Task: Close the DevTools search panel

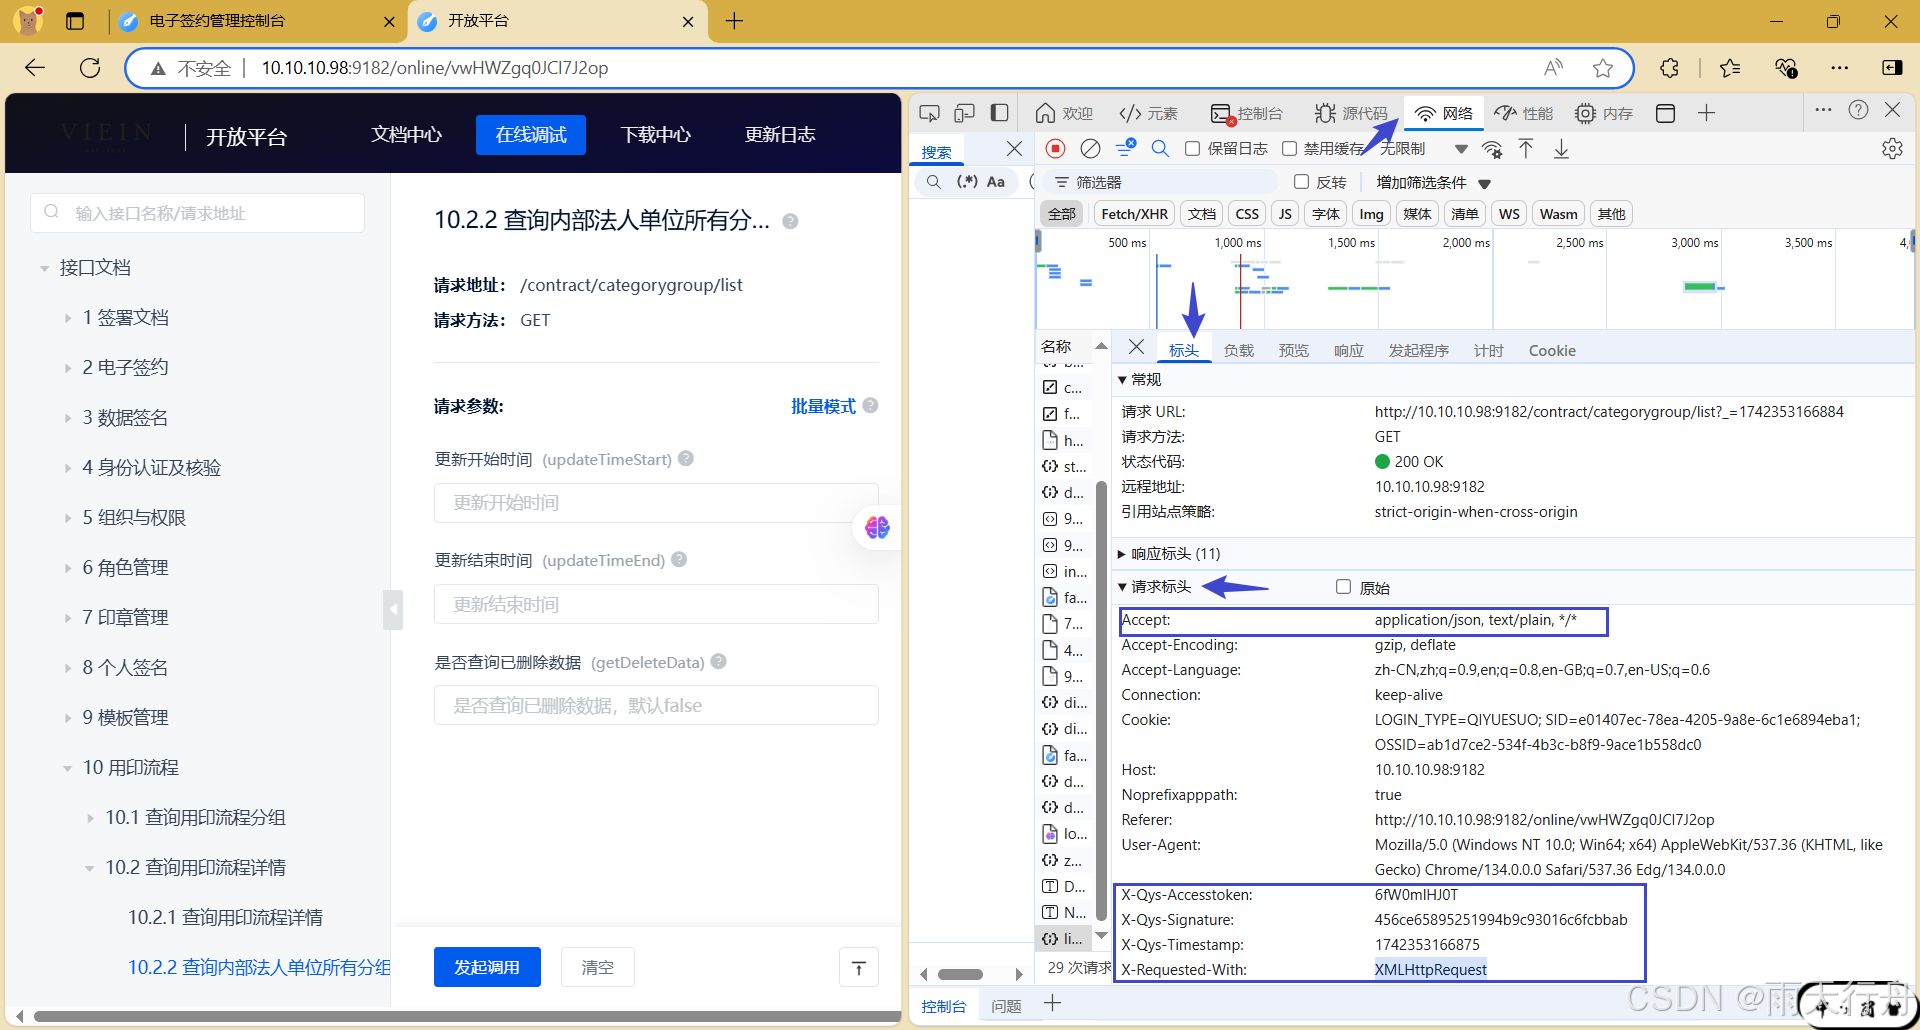Action: tap(1014, 148)
